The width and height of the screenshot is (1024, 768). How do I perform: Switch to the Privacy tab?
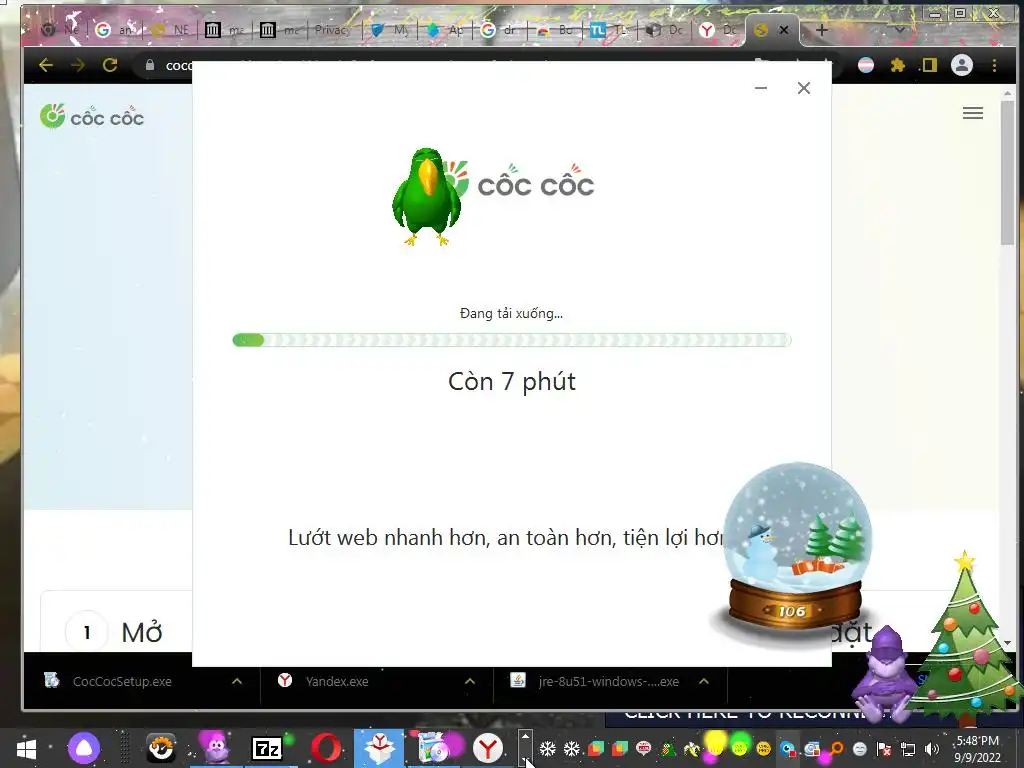332,30
